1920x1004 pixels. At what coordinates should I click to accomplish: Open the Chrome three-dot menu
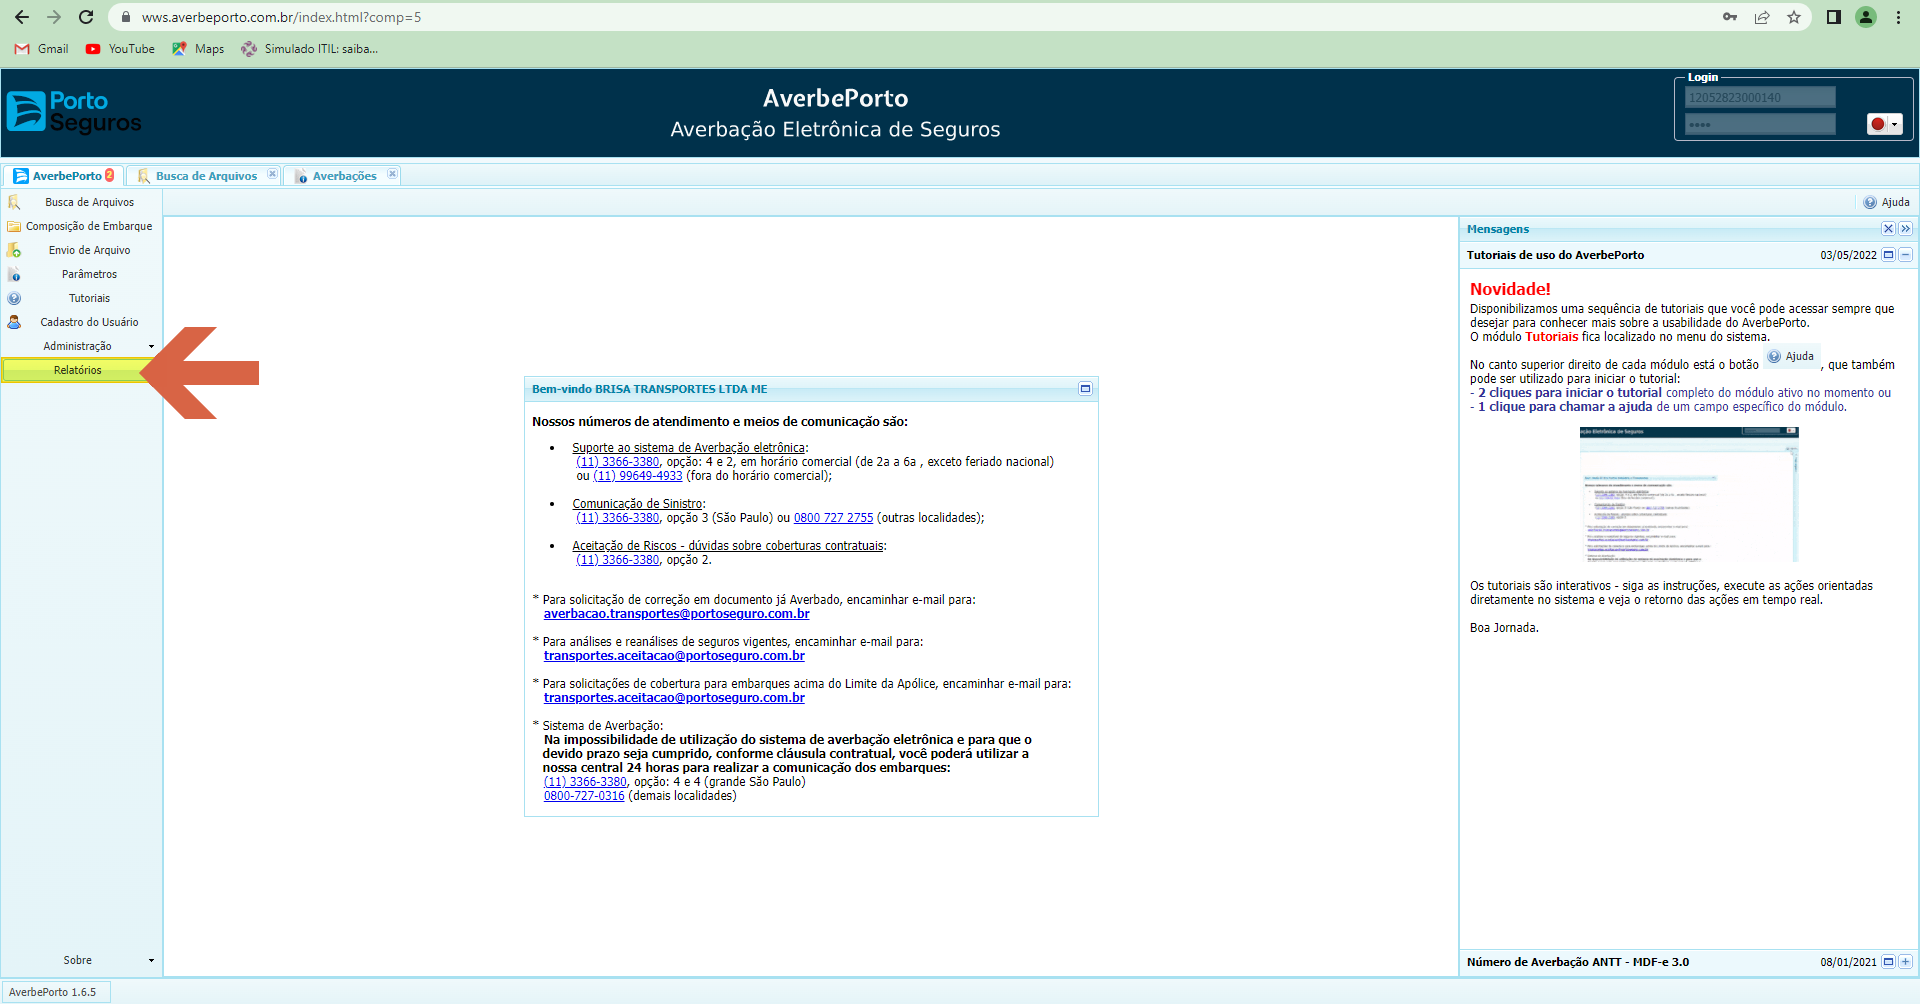click(x=1898, y=17)
